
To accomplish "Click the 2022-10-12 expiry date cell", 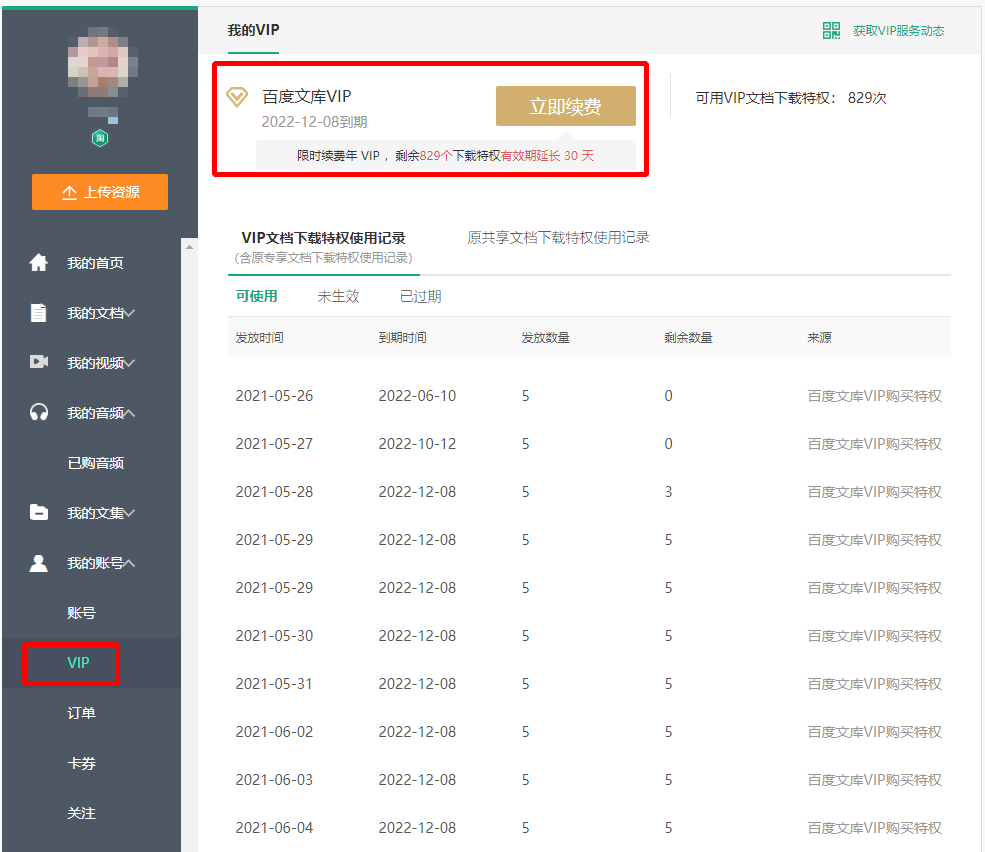I will 417,444.
